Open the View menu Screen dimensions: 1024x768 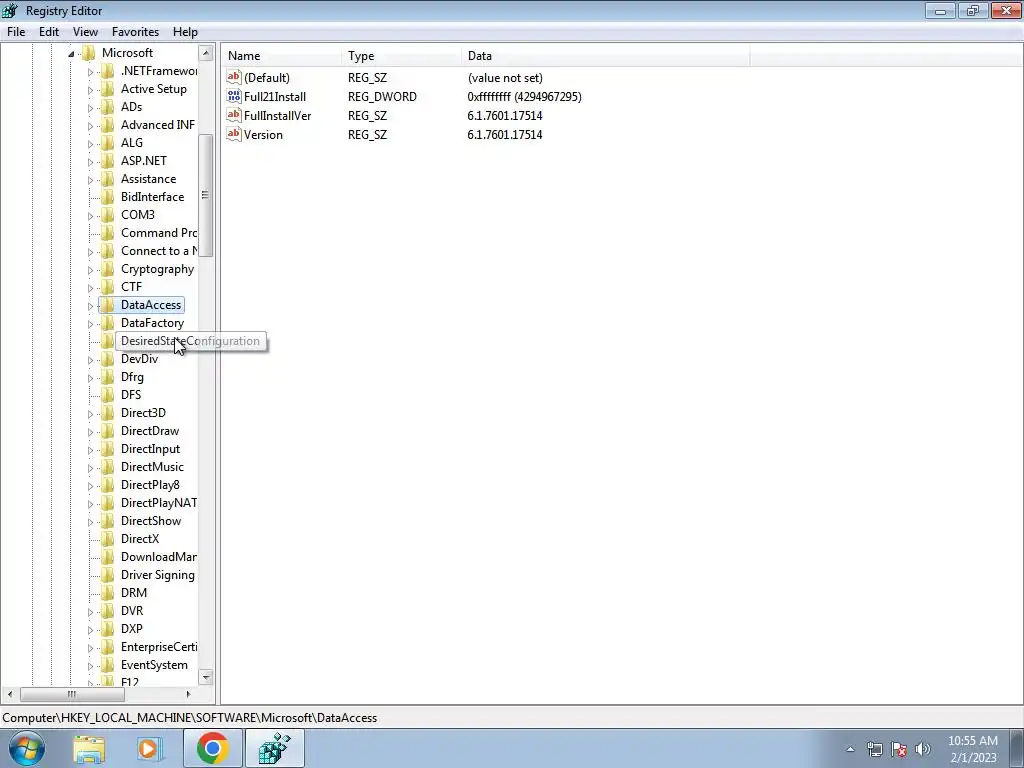[85, 31]
